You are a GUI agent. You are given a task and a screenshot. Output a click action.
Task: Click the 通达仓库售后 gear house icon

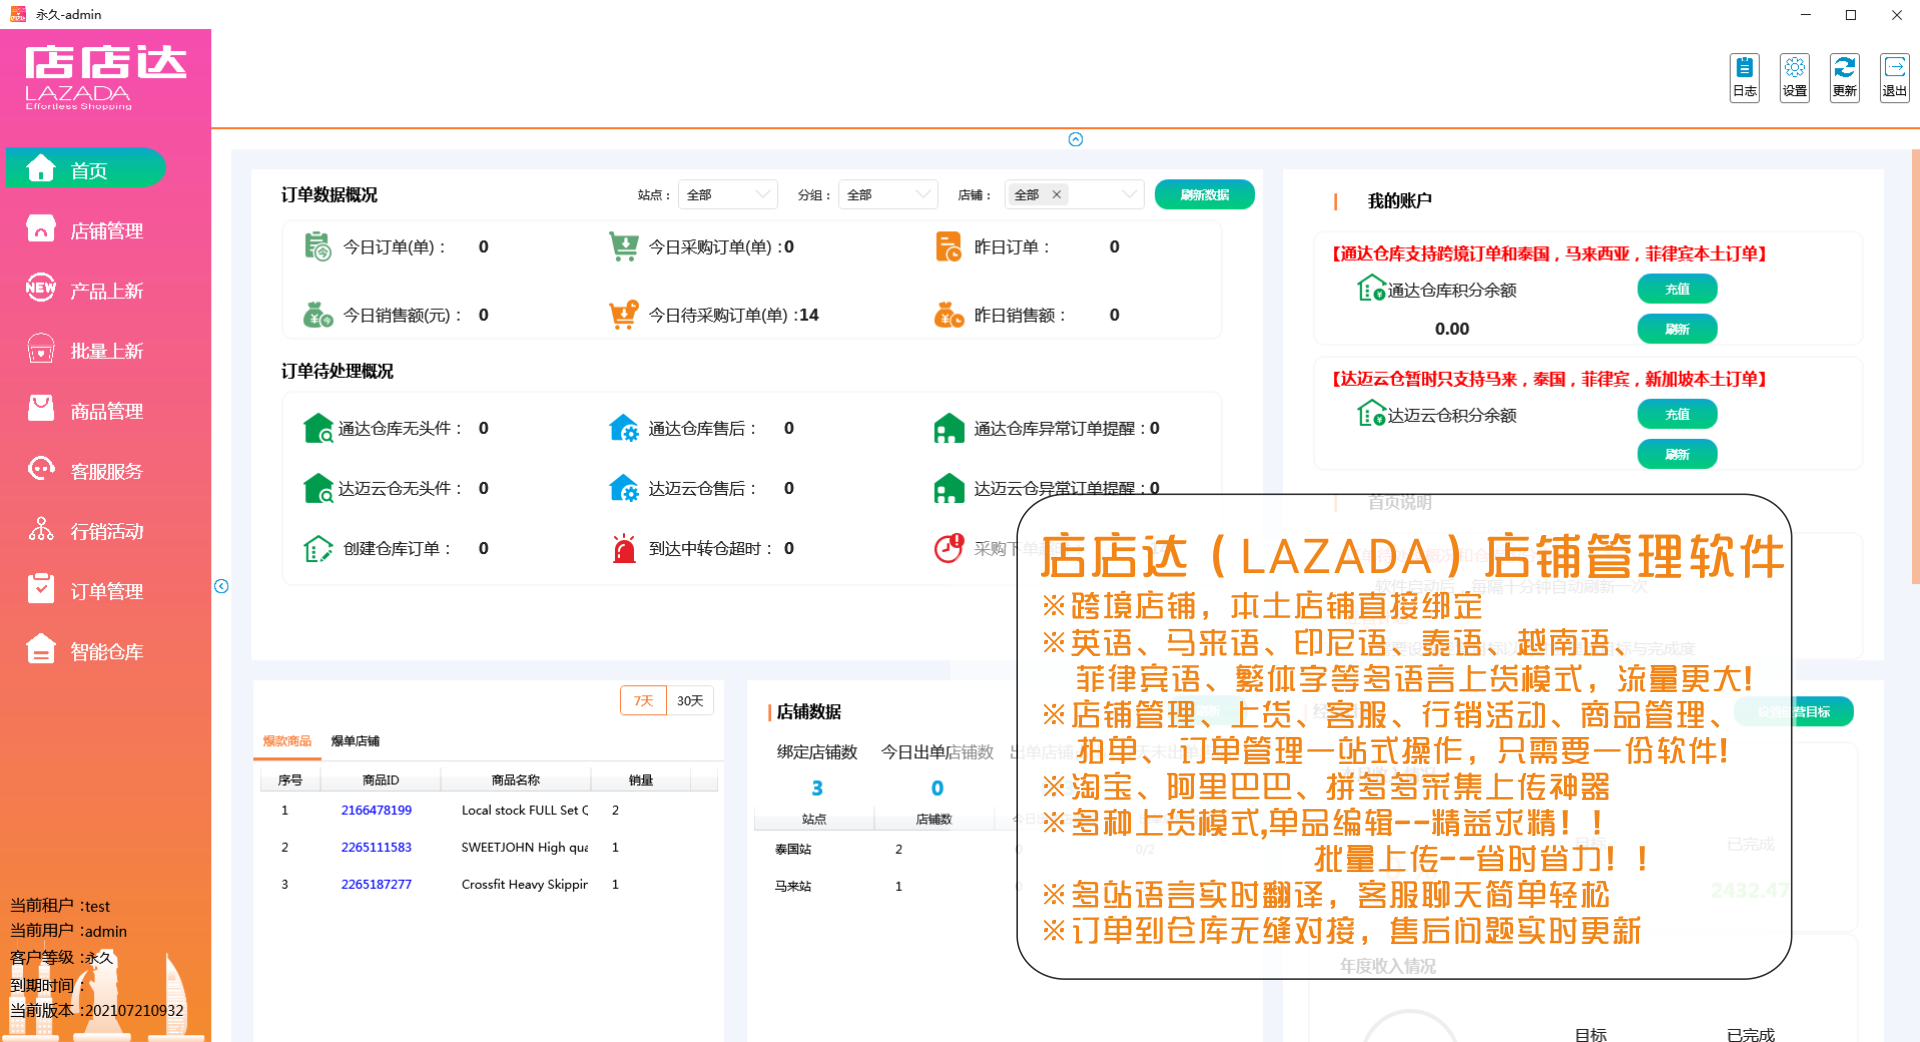click(x=624, y=428)
